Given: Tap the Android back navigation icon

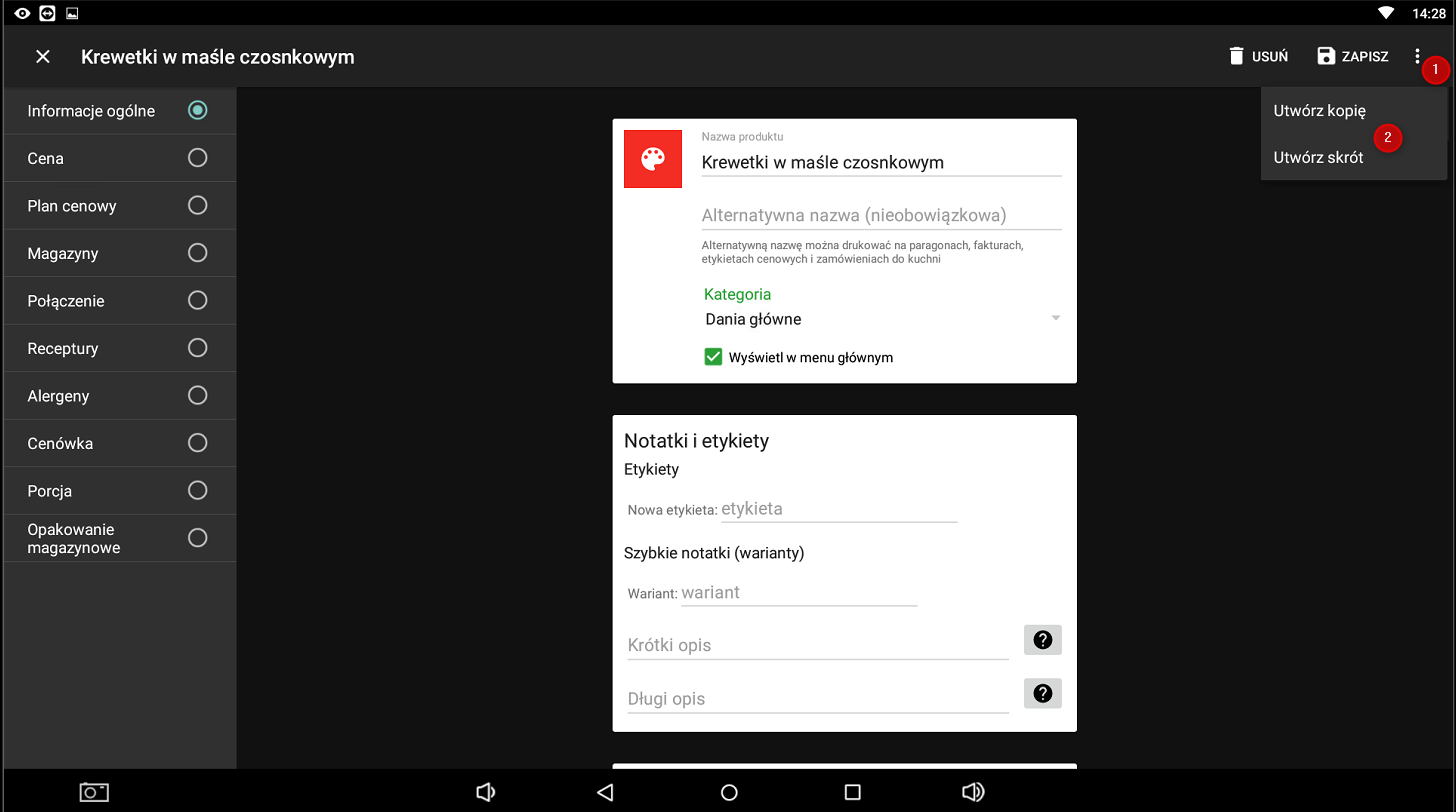Looking at the screenshot, I should [x=604, y=792].
